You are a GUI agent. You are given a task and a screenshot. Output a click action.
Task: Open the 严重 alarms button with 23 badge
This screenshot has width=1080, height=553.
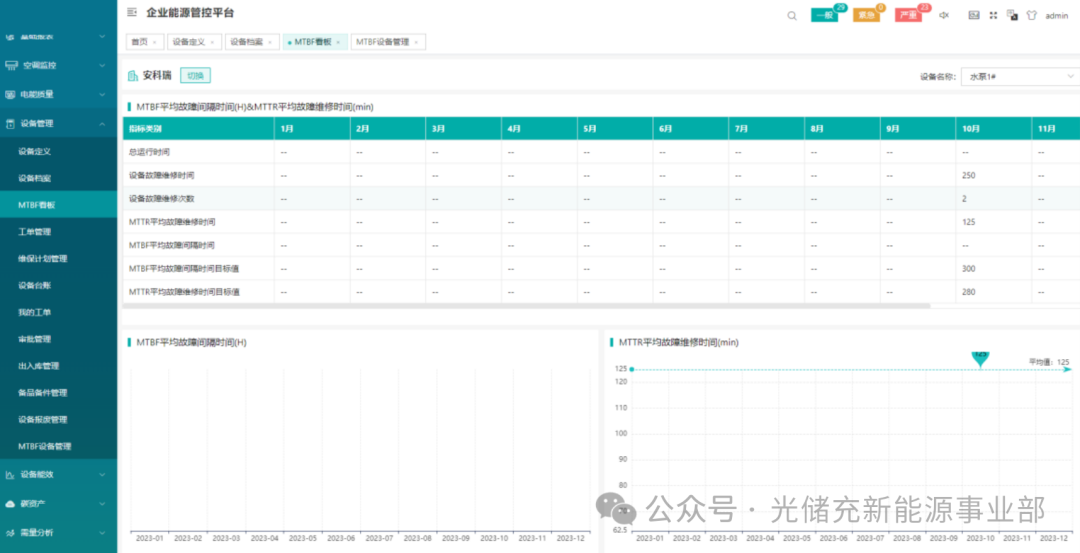[908, 15]
